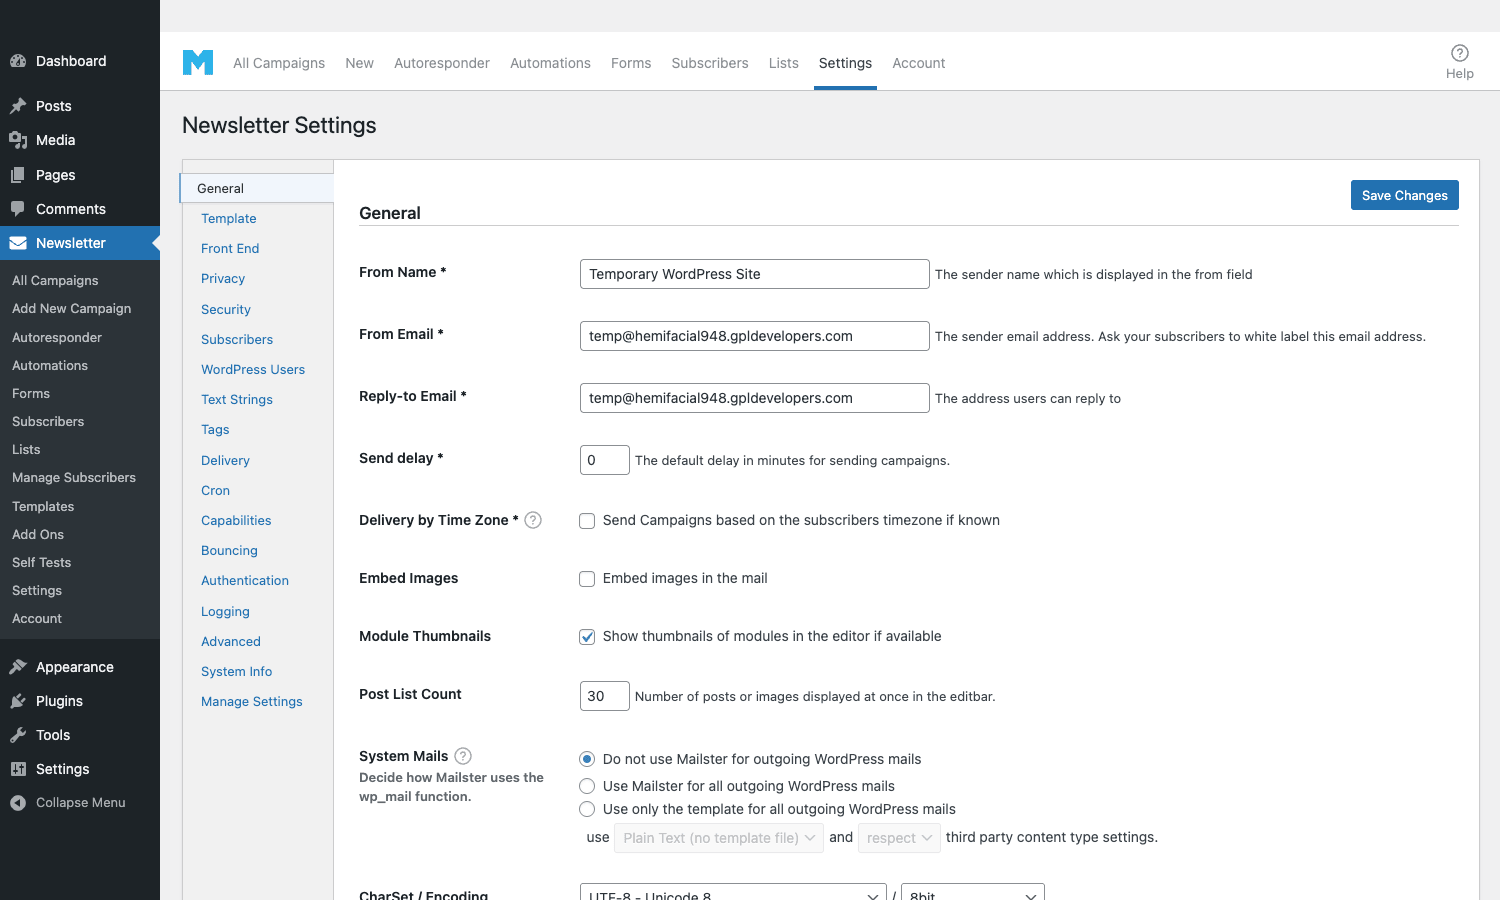The height and width of the screenshot is (900, 1500).
Task: Click help icon beside Delivery by Time Zone
Action: (x=533, y=520)
